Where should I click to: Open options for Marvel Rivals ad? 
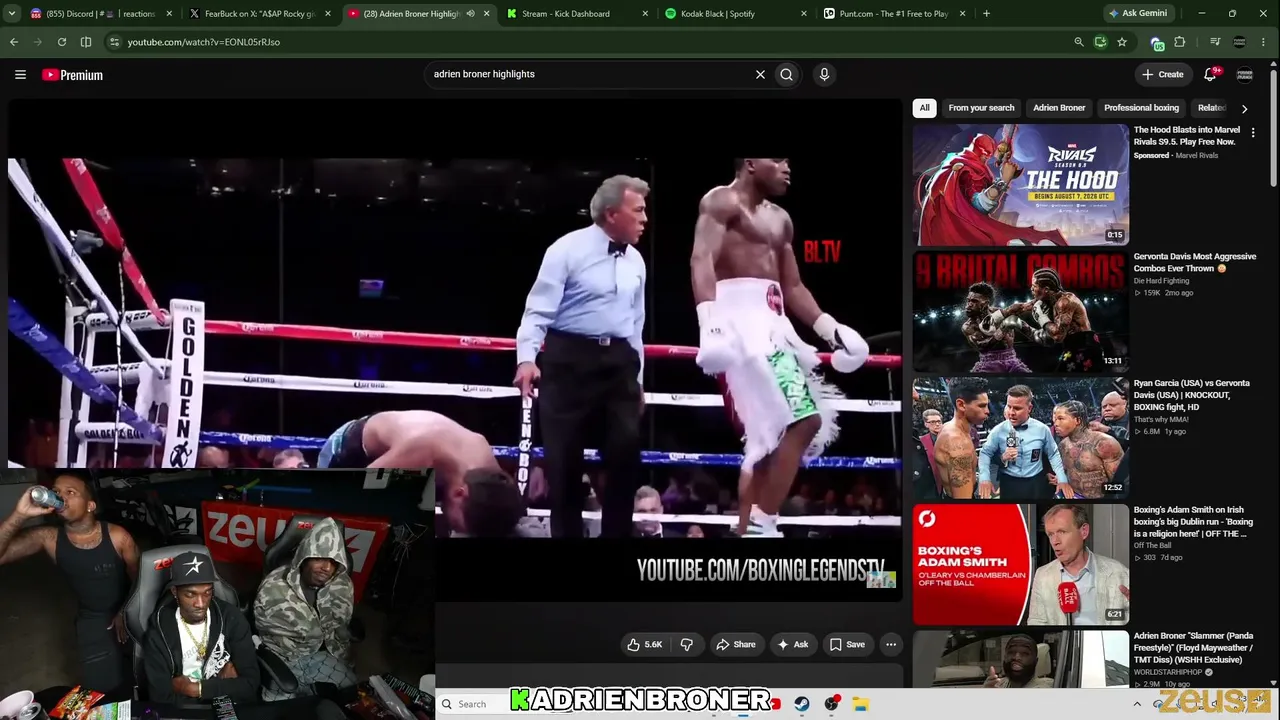click(x=1253, y=132)
